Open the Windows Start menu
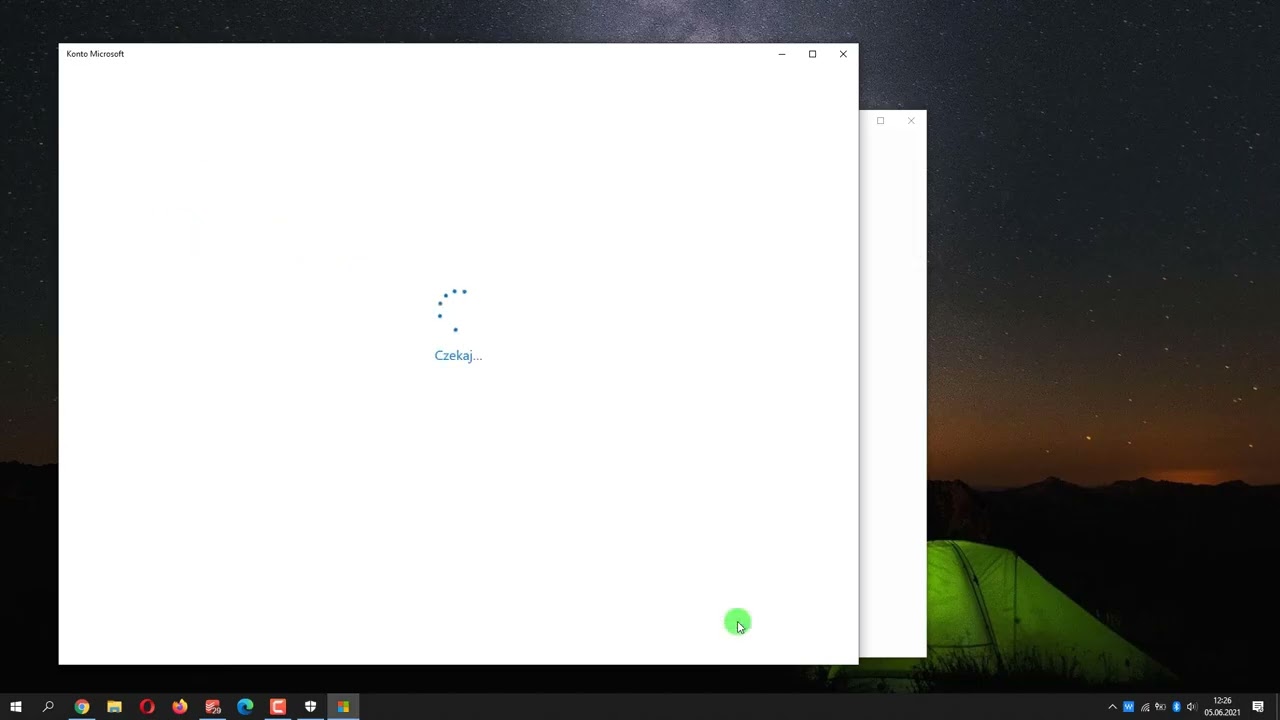Viewport: 1280px width, 720px height. 16,707
